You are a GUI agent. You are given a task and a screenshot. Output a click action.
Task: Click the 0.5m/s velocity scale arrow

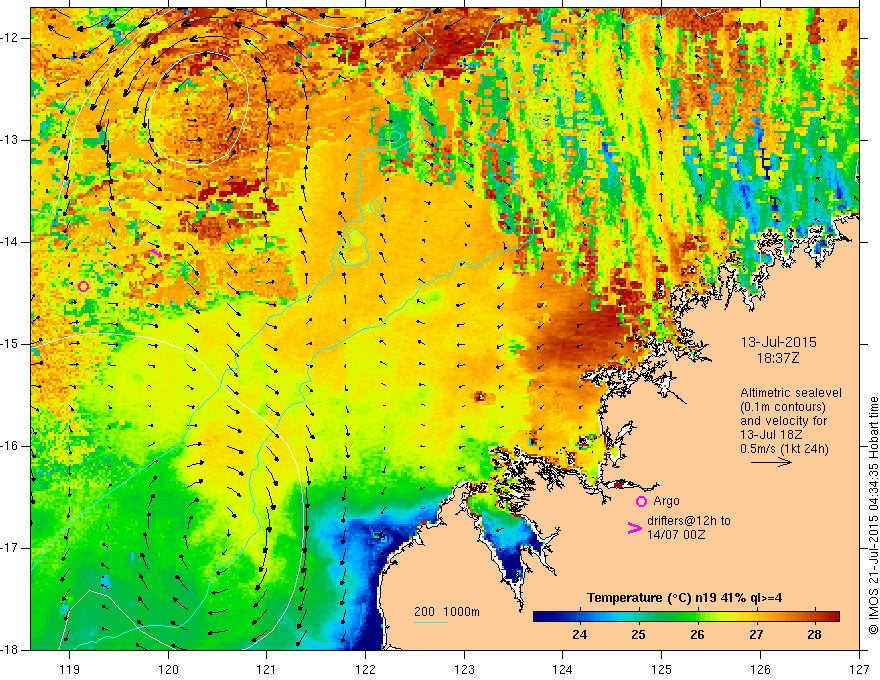pyautogui.click(x=771, y=462)
